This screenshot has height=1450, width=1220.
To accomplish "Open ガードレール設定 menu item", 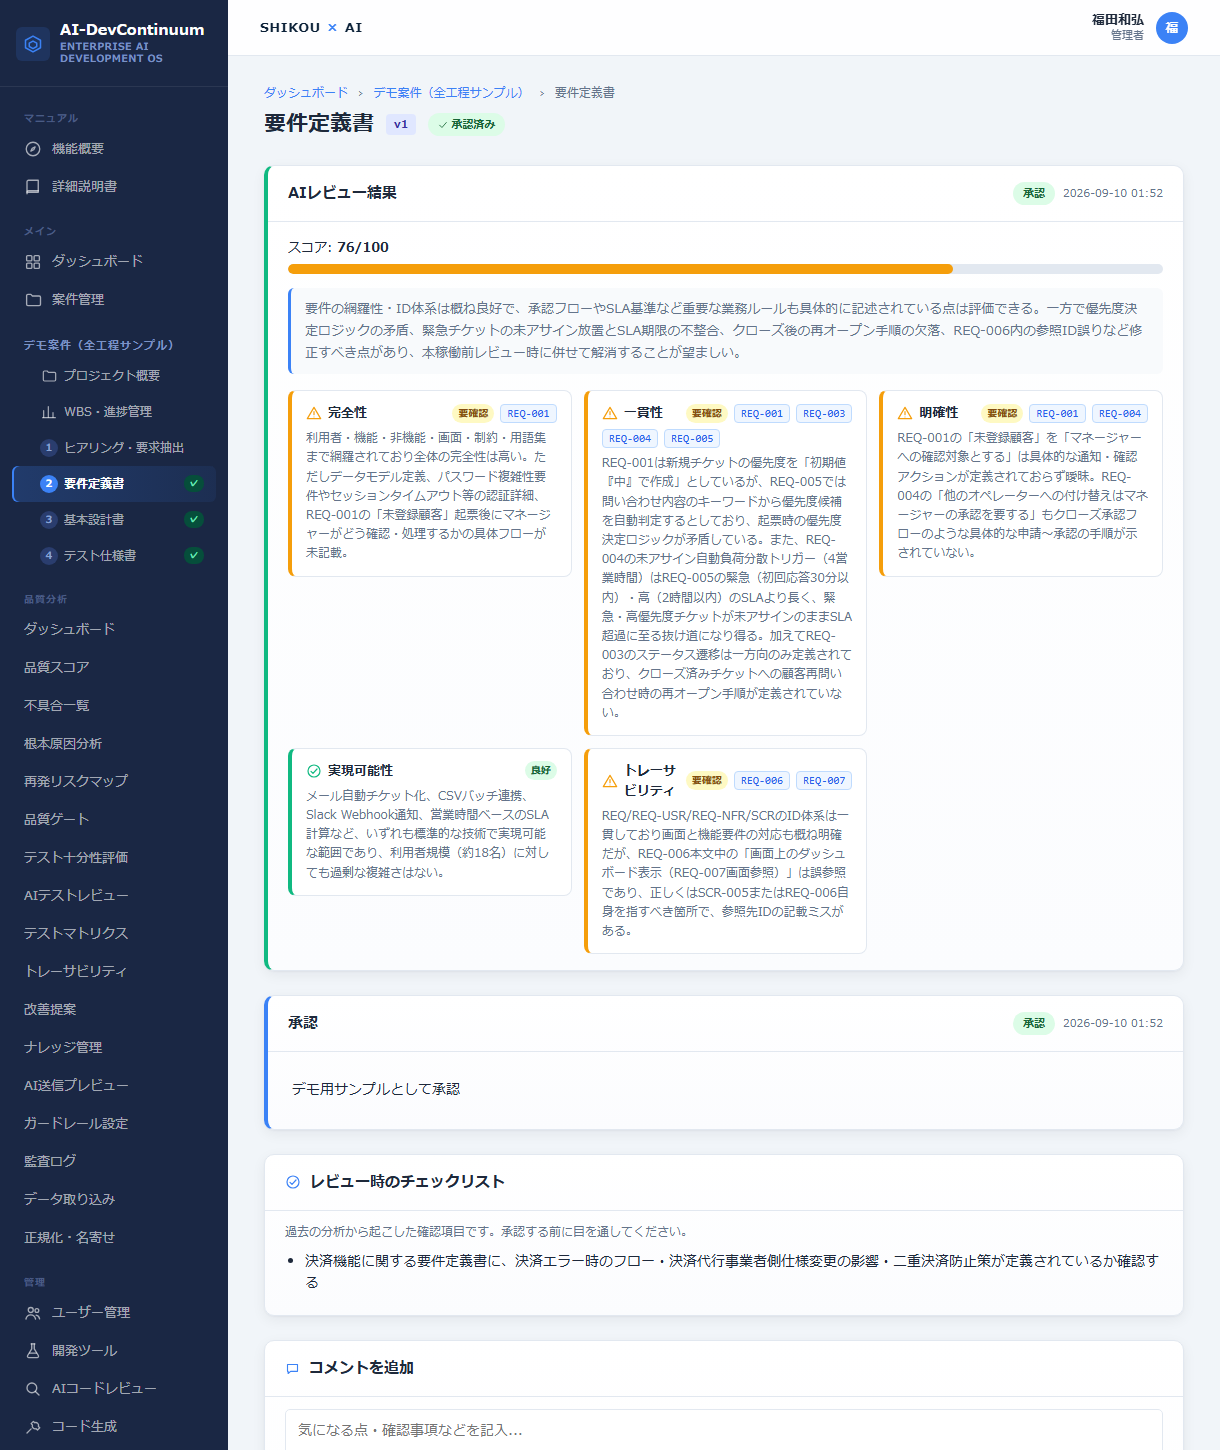I will click(76, 1124).
